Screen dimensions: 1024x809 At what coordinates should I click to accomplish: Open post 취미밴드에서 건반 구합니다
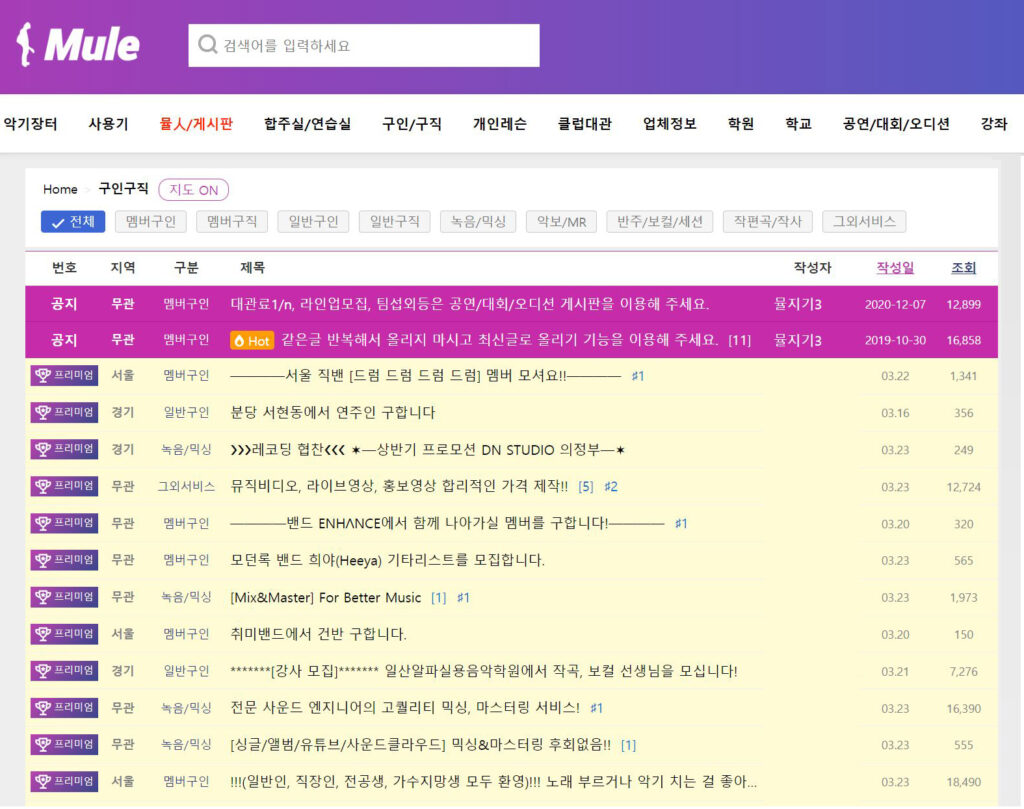click(318, 633)
